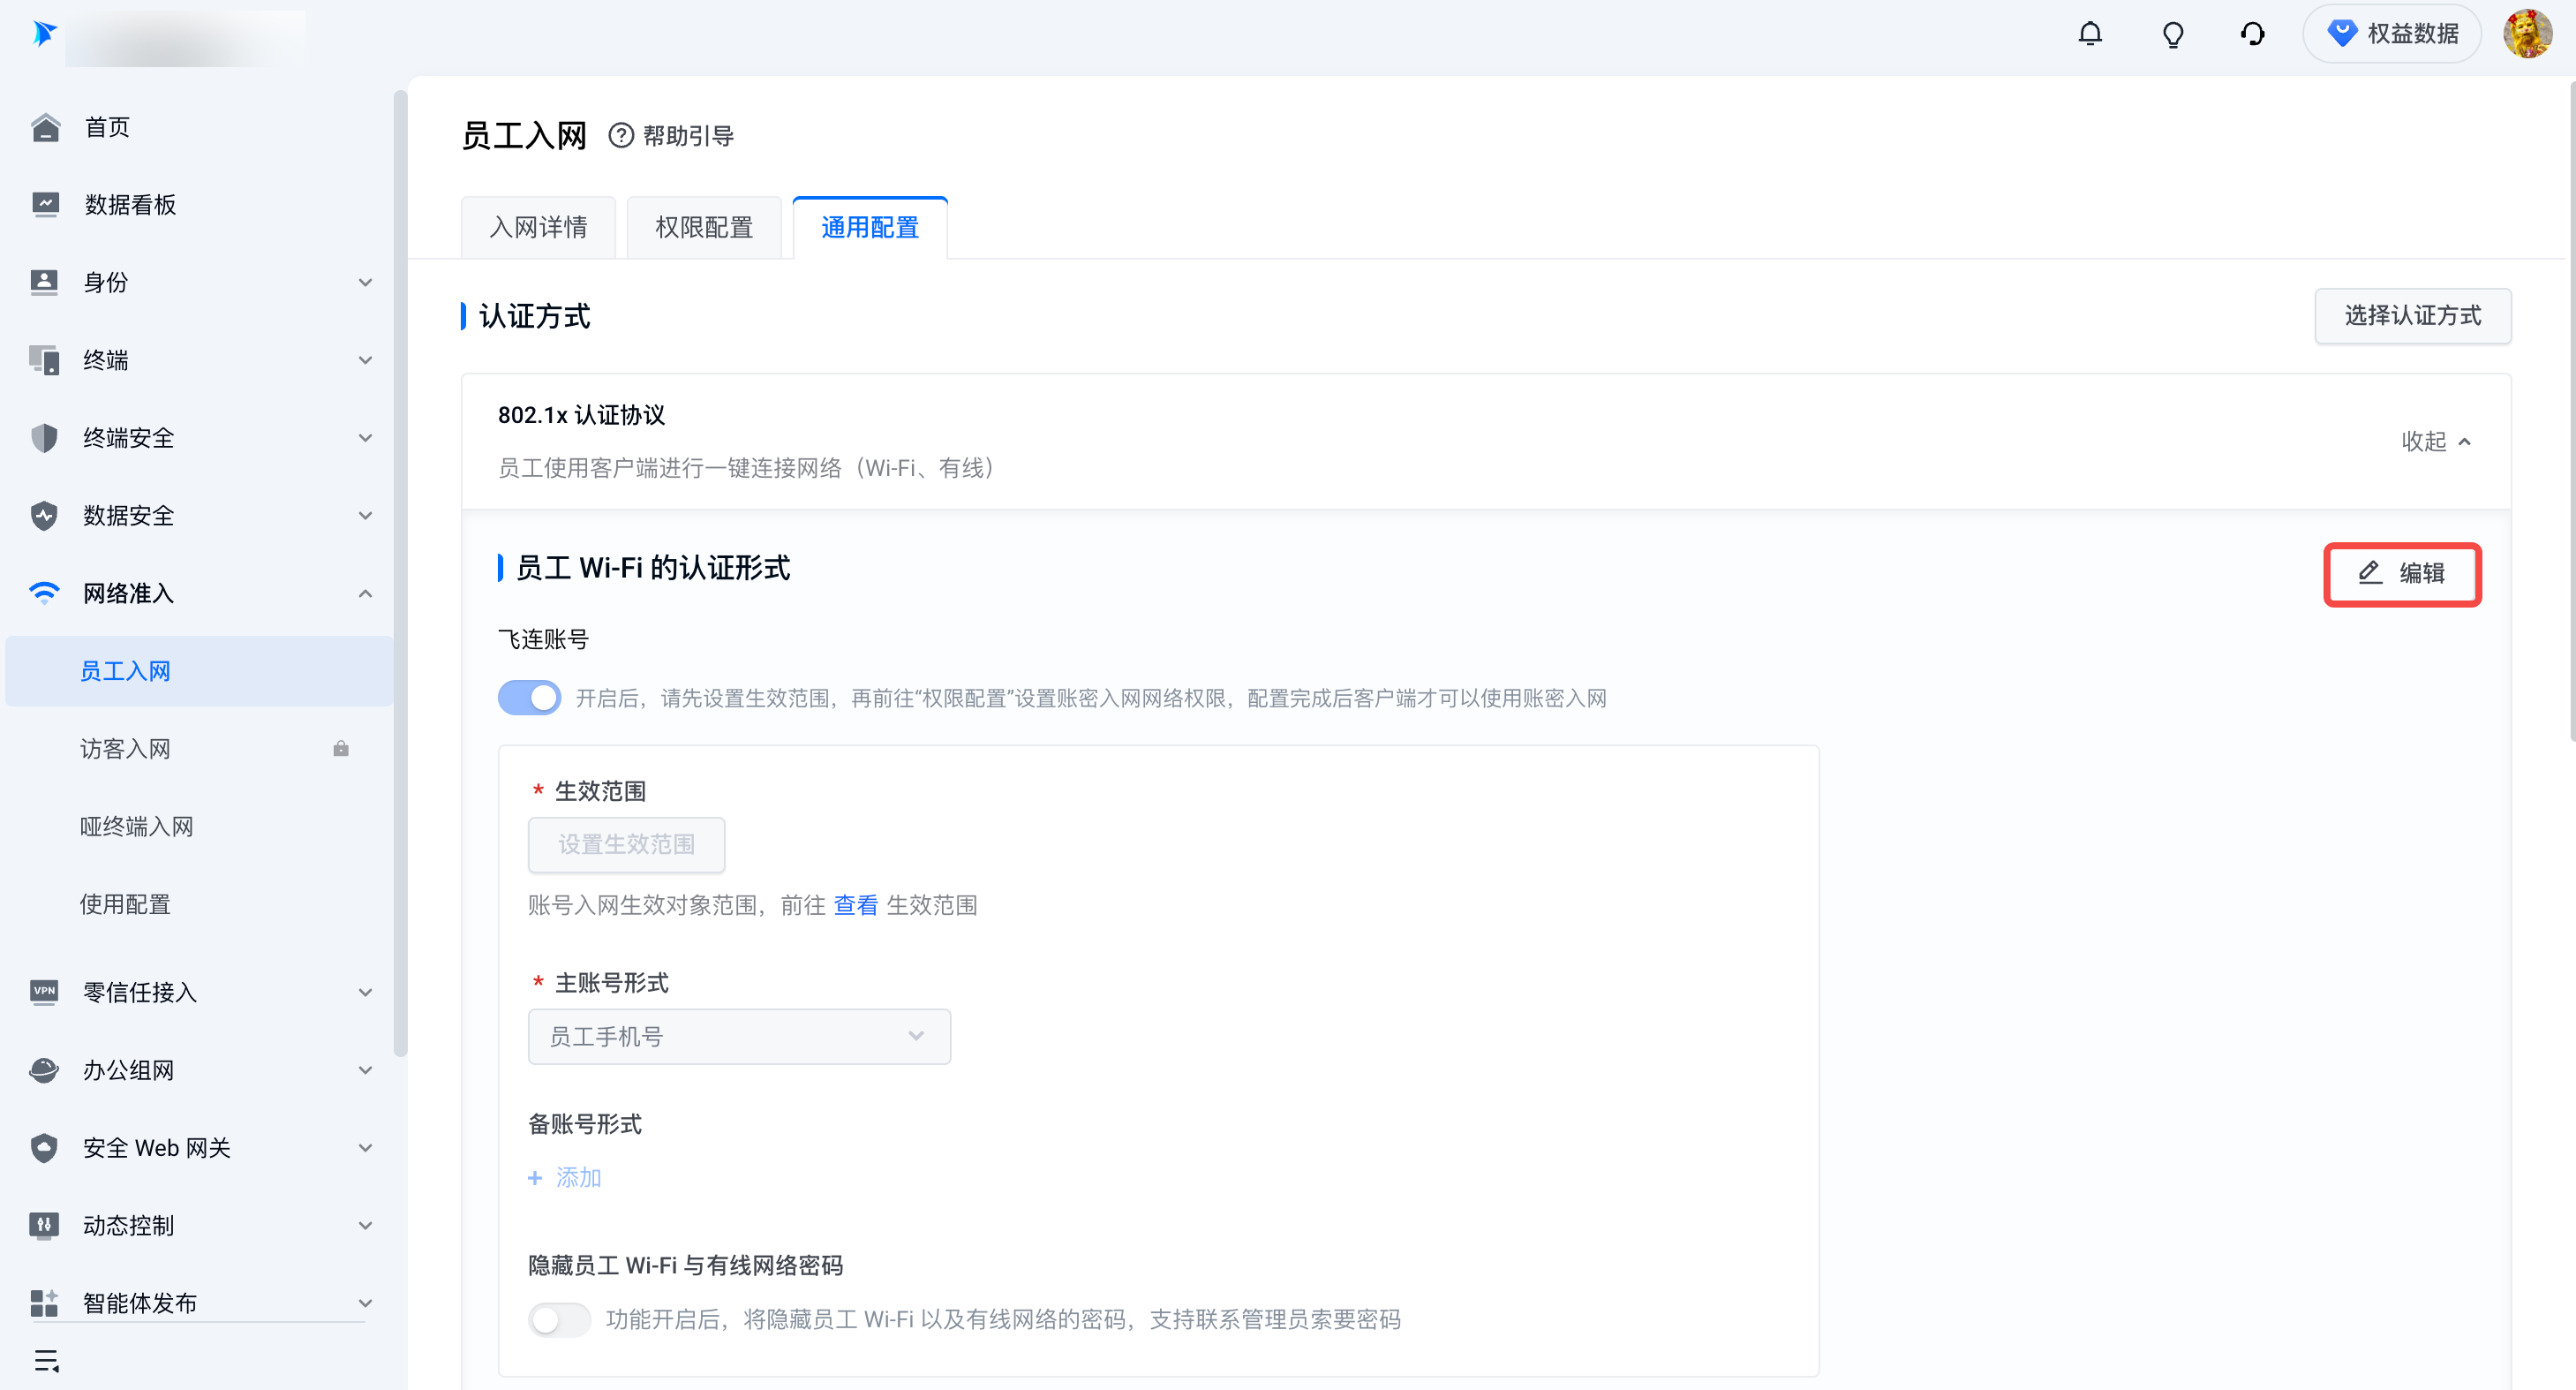Click the 首页 home icon
2576x1390 pixels.
(45, 128)
